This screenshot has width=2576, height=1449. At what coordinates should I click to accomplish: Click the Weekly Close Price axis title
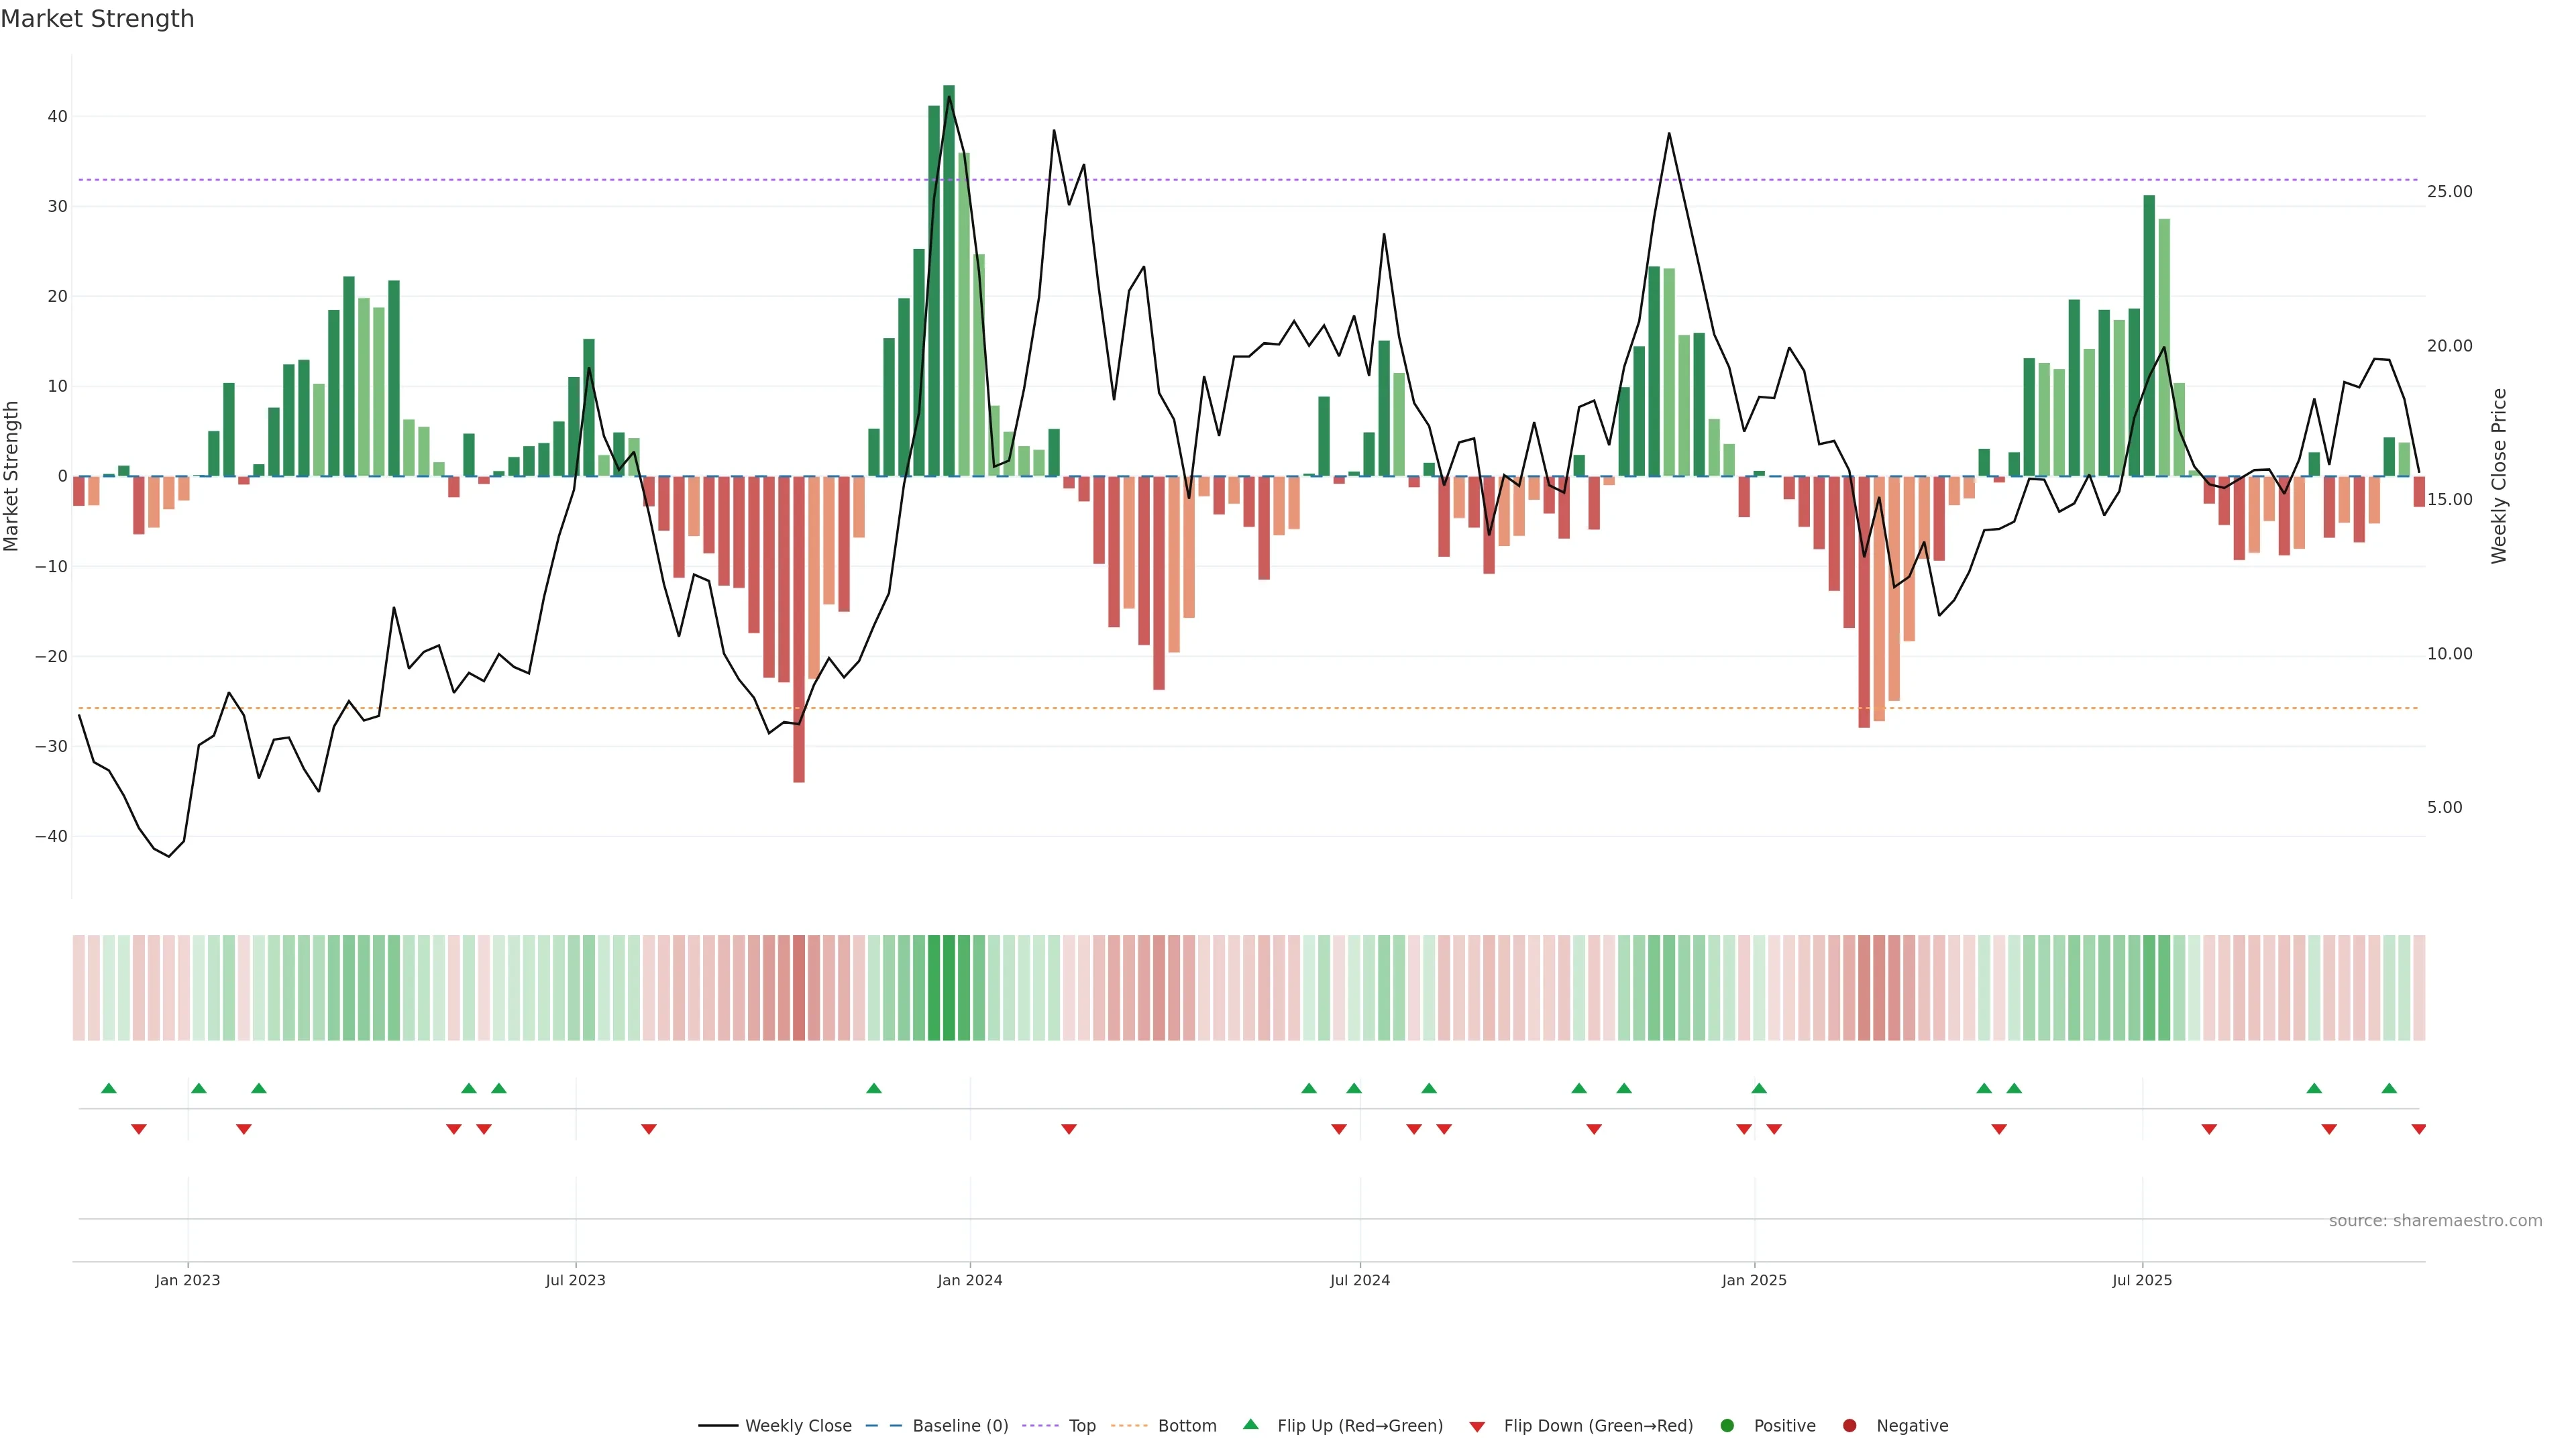pos(2499,476)
